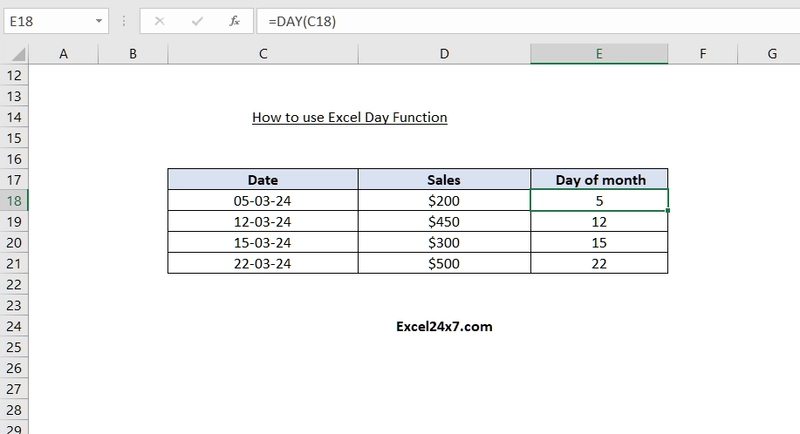Viewport: 800px width, 434px height.
Task: Select row 18 header
Action: (14, 201)
